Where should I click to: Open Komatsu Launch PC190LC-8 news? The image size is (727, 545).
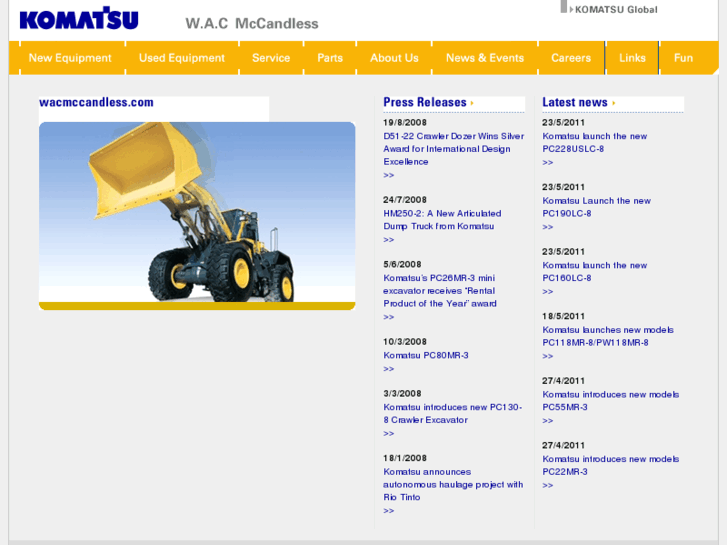tap(597, 207)
